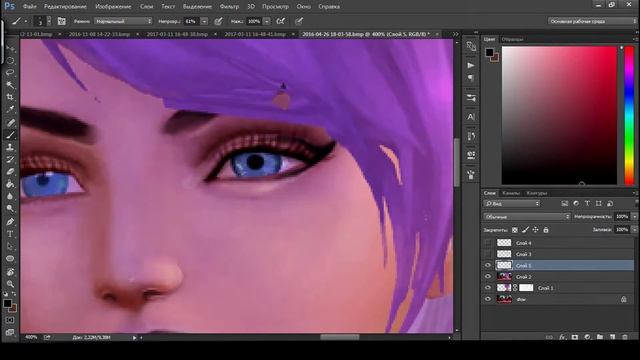Click the fx layer style icon
Screen dimensions: 640x360
pyautogui.click(x=562, y=337)
